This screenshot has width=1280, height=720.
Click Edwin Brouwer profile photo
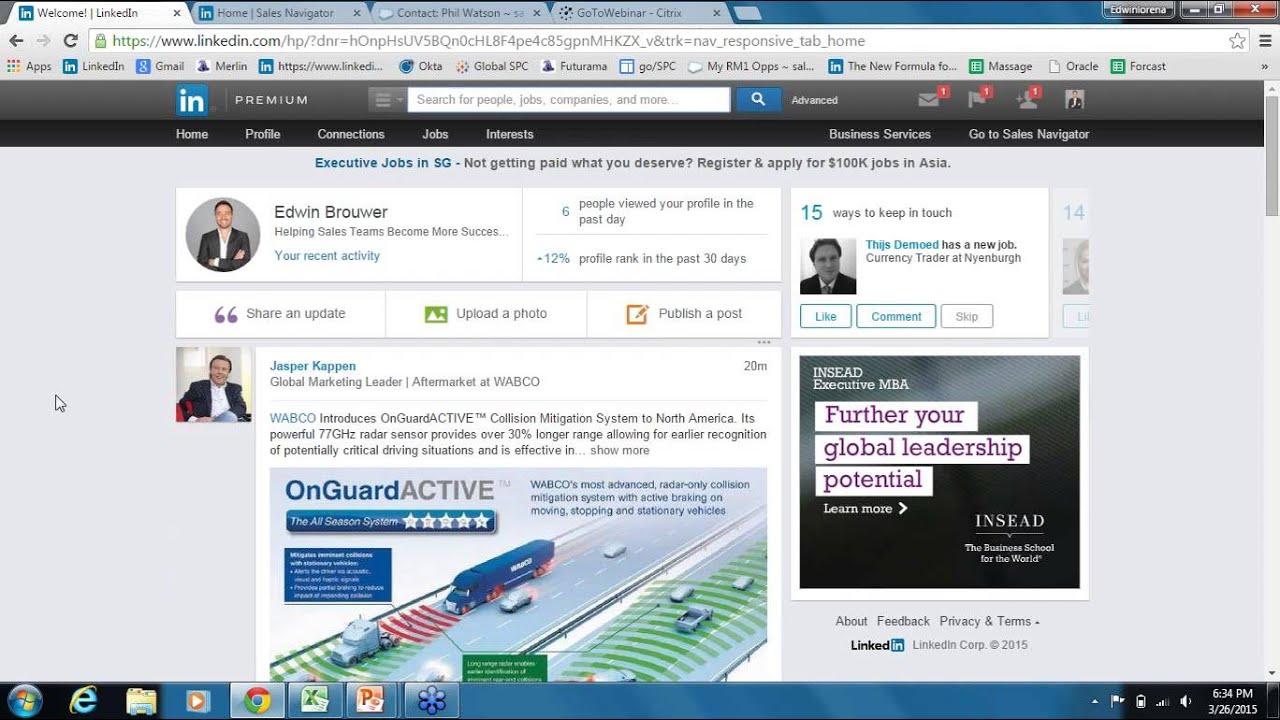point(223,235)
